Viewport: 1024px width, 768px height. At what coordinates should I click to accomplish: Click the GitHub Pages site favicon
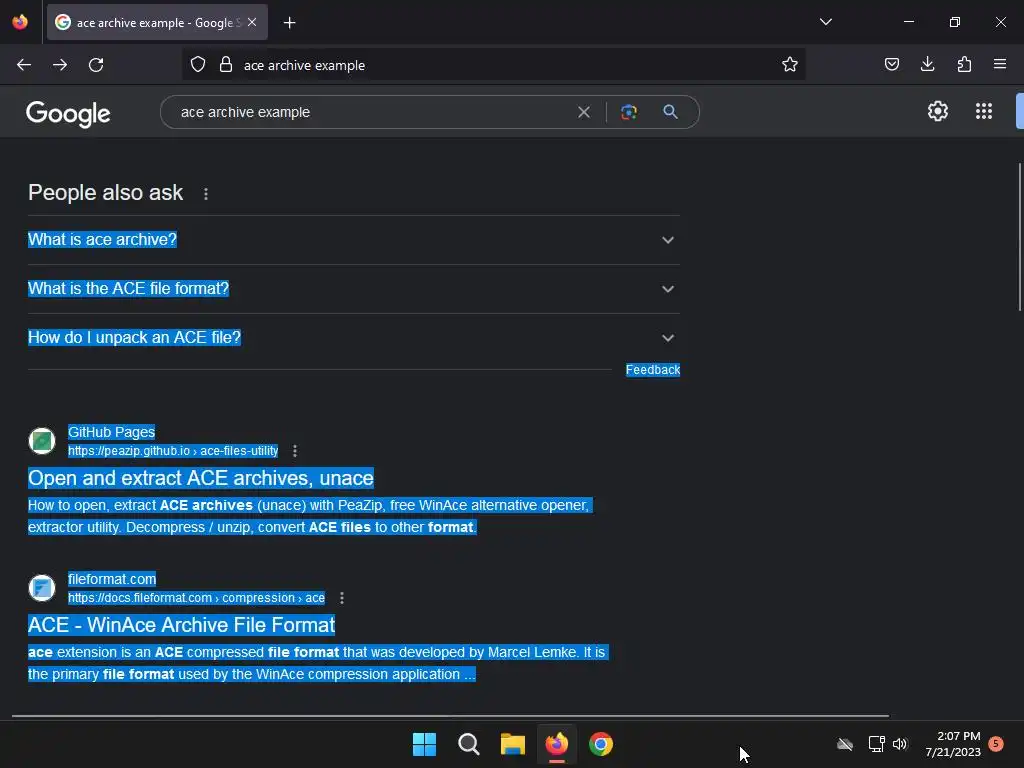[x=42, y=441]
